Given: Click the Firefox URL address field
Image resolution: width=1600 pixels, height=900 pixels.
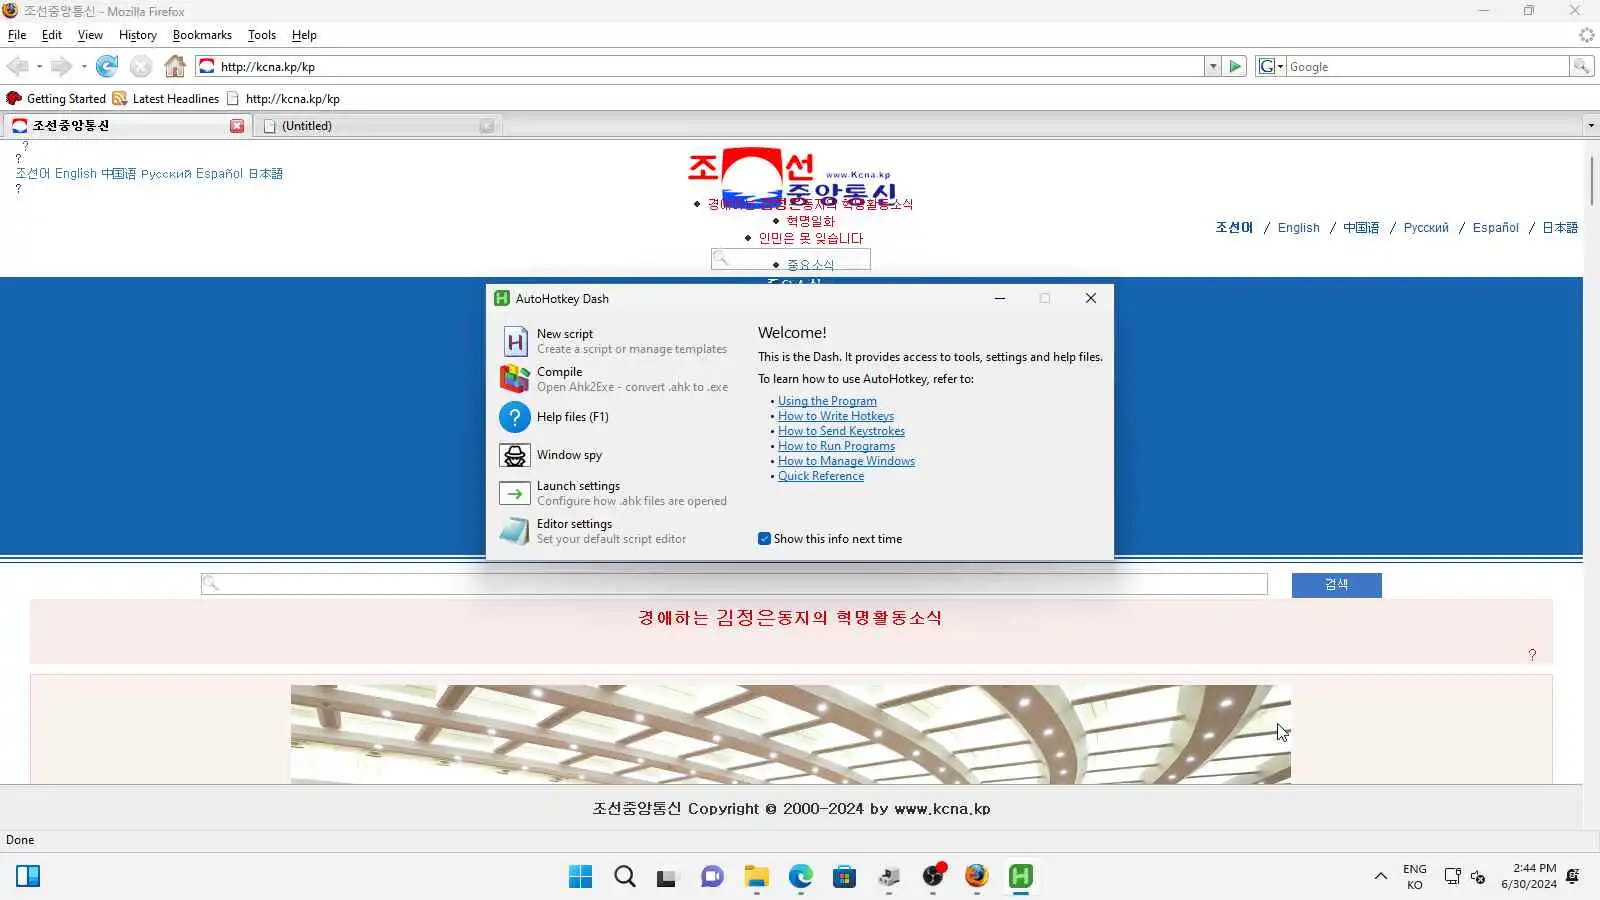Looking at the screenshot, I should 700,67.
